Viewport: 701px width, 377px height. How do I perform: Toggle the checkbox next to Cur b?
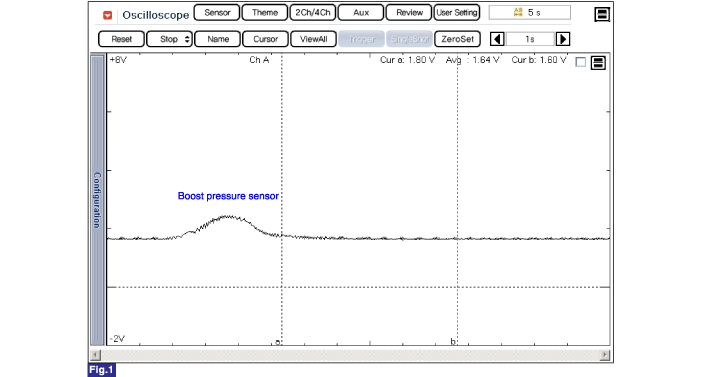point(580,62)
